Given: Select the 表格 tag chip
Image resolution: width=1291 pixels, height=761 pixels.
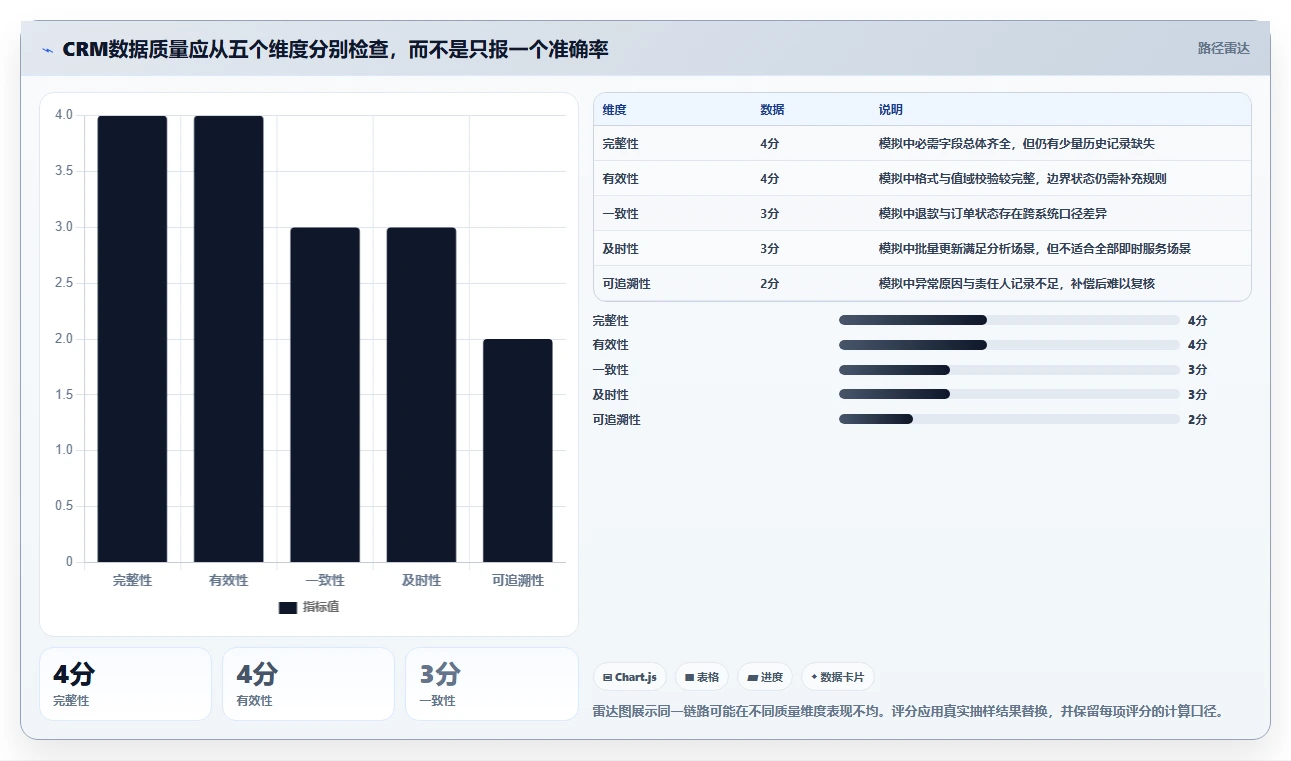Looking at the screenshot, I should tap(702, 677).
